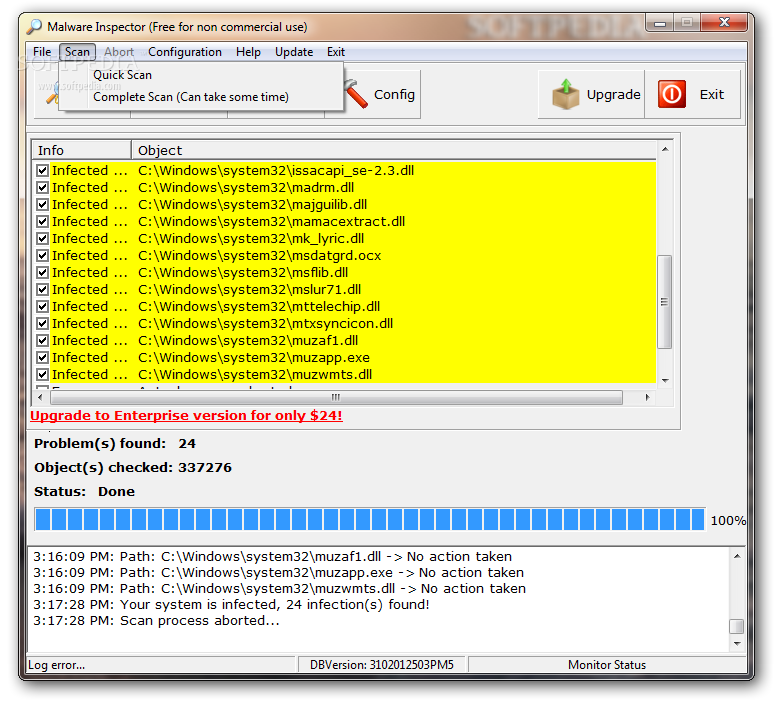Click the 'Your system is infected' log line
The width and height of the screenshot is (775, 701).
click(231, 605)
